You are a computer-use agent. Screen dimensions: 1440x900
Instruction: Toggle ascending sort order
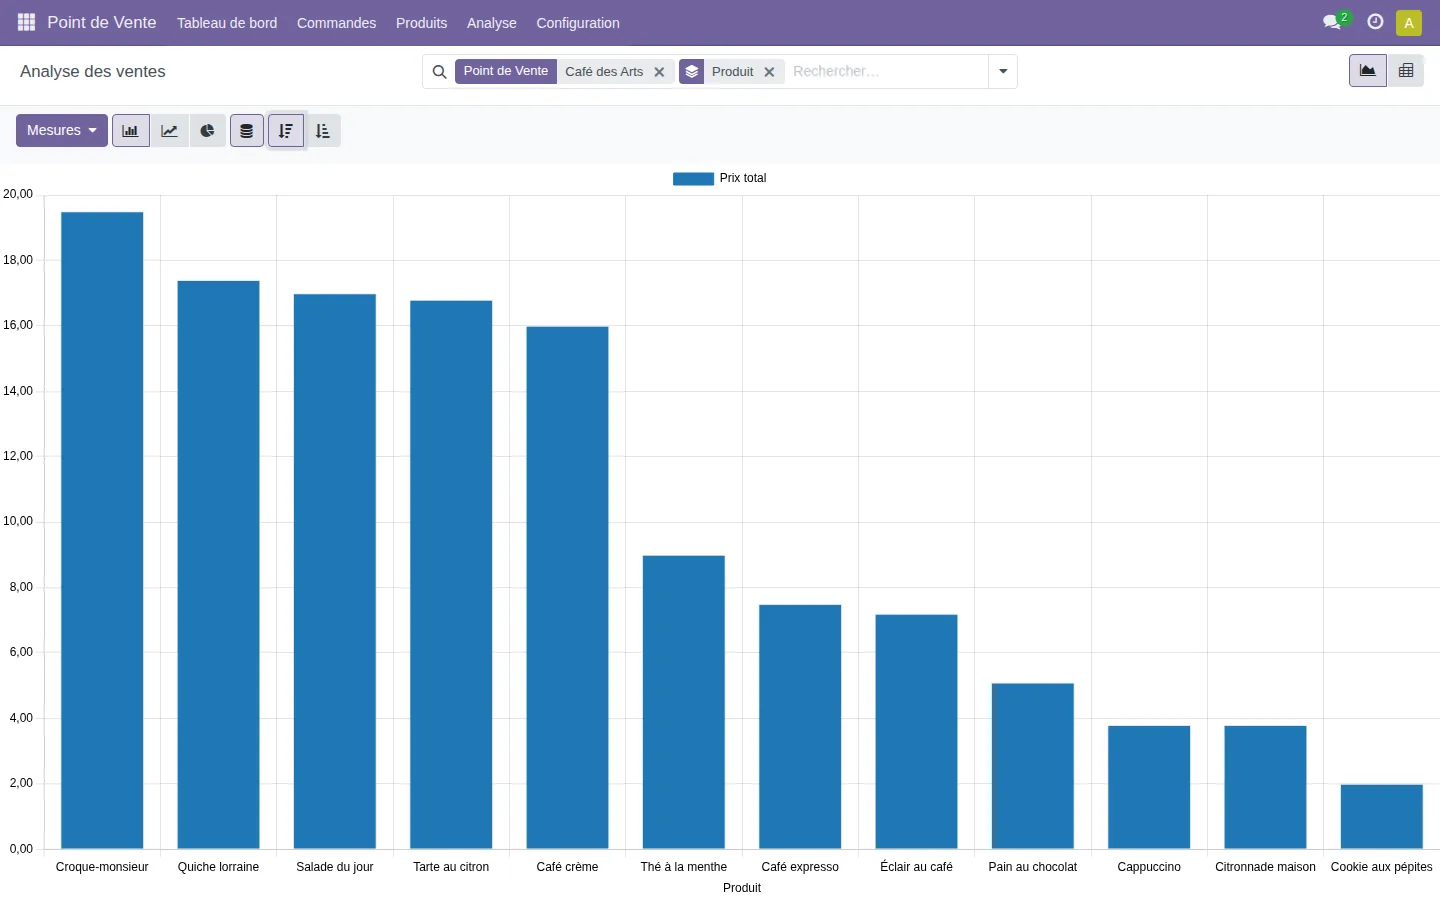click(322, 131)
